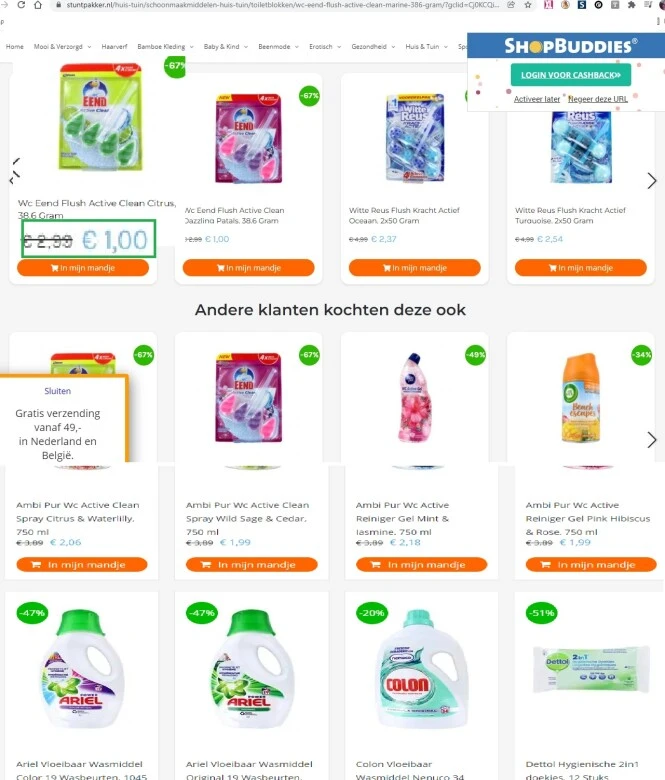The width and height of the screenshot is (665, 780).
Task: Click the 'Negeer deze URL' link
Action: point(598,99)
